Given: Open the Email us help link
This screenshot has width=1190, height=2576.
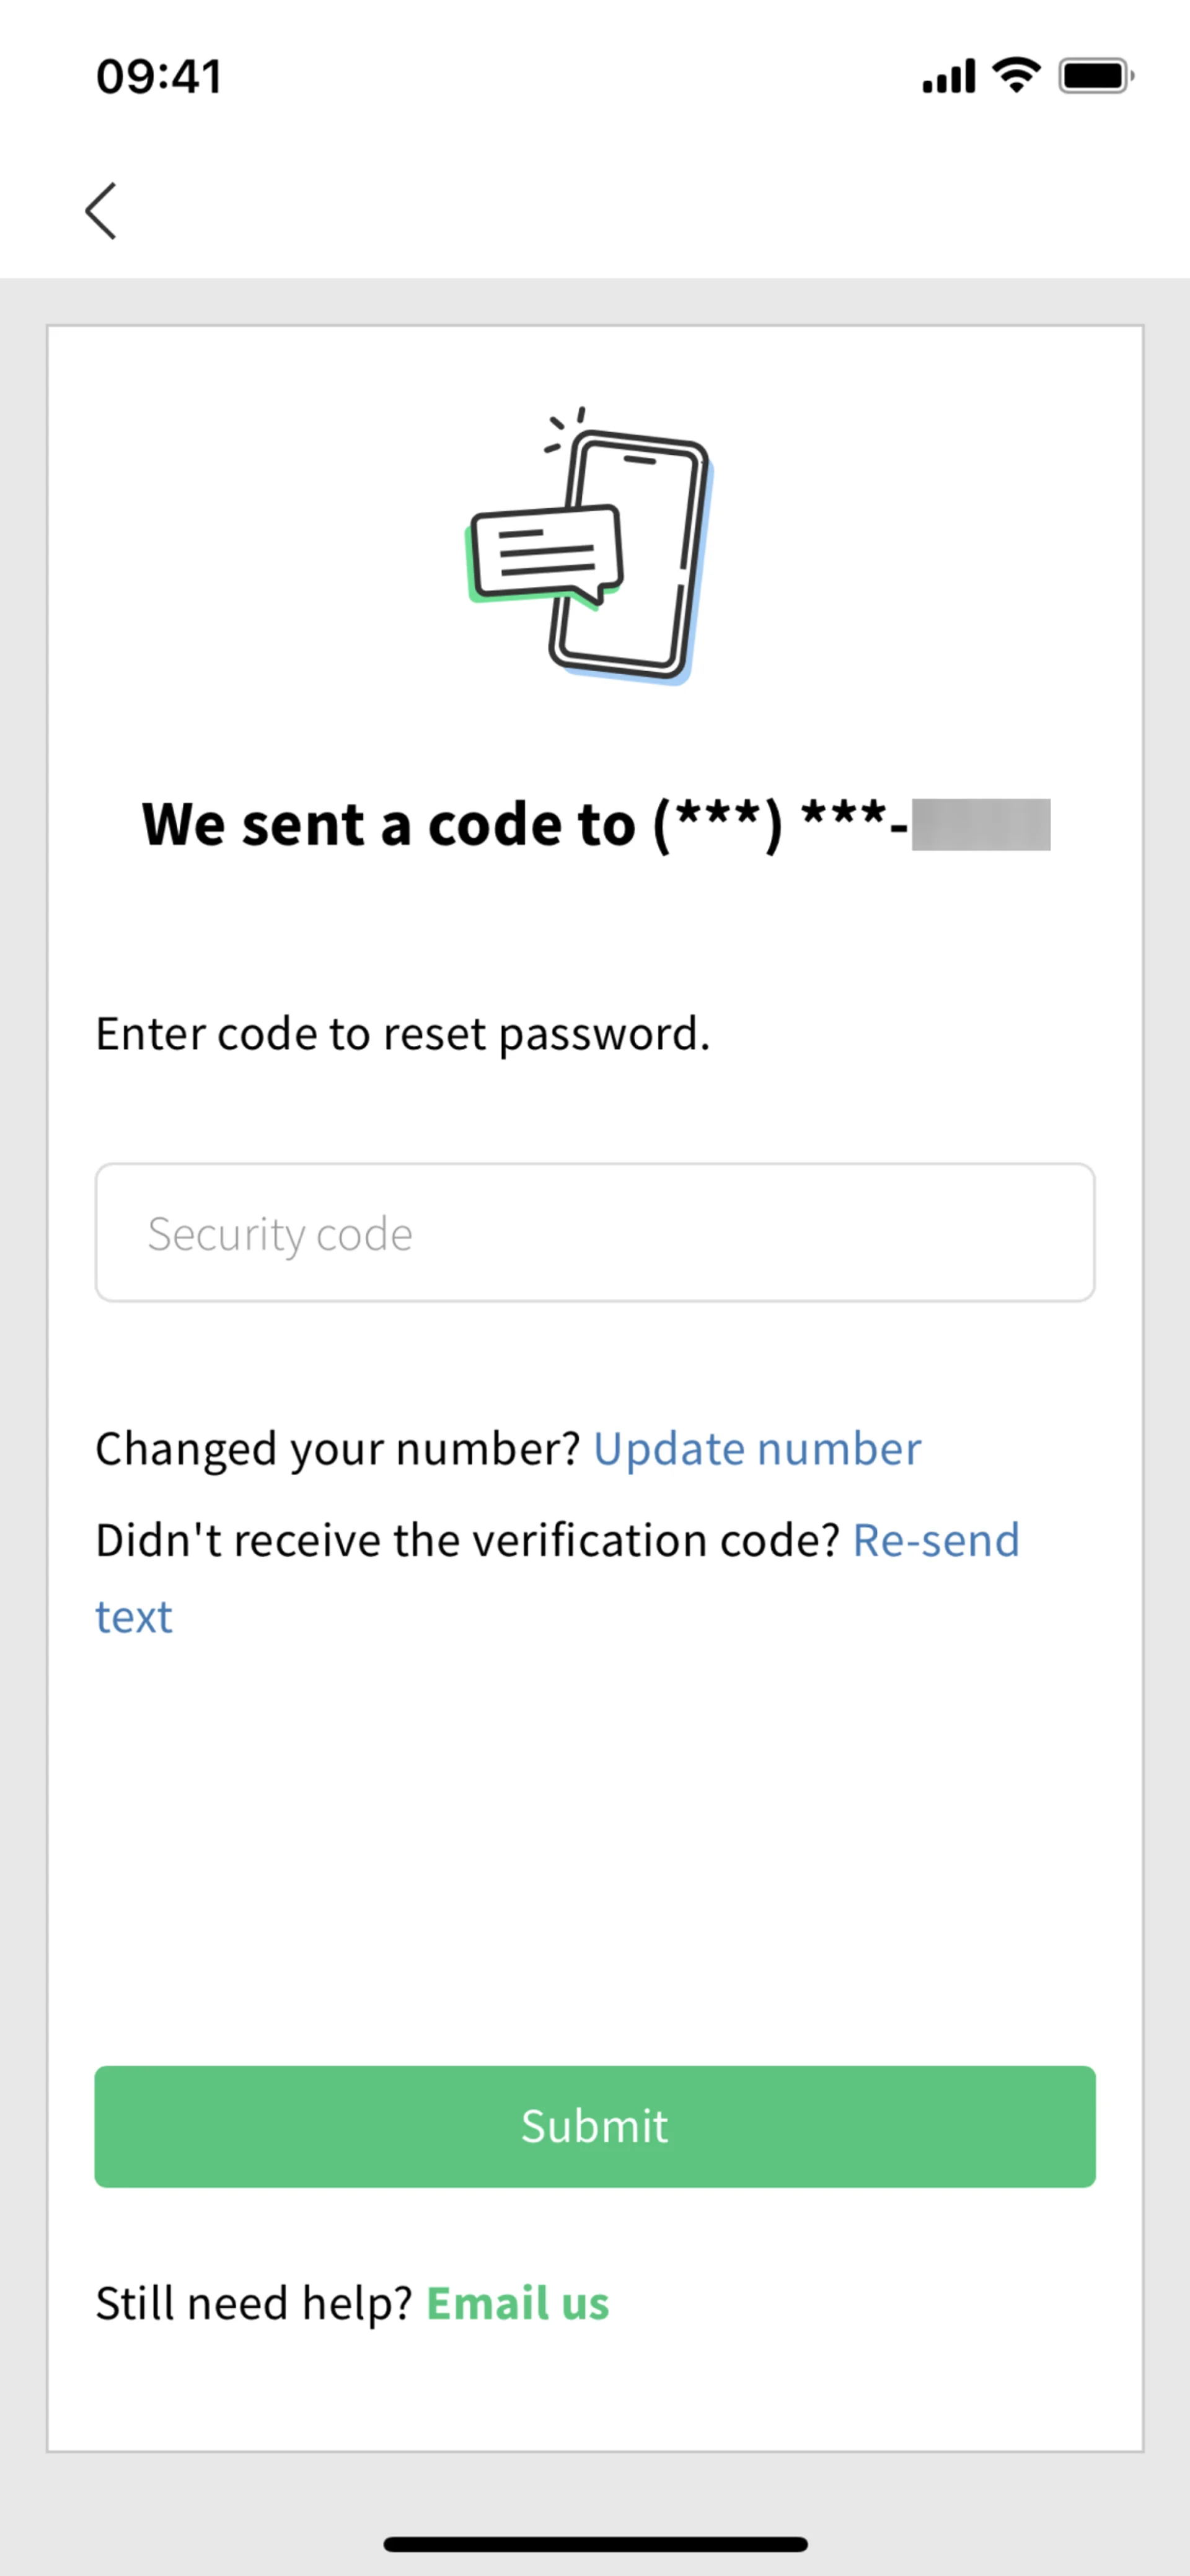Looking at the screenshot, I should point(517,2303).
